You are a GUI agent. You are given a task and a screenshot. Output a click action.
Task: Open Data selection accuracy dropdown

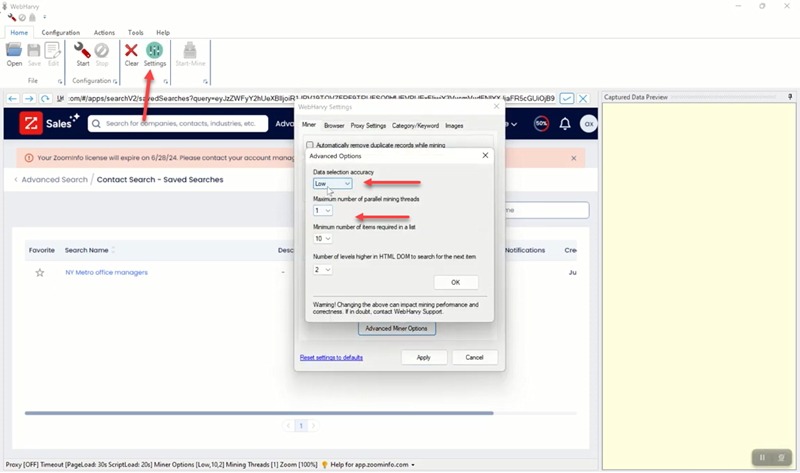pyautogui.click(x=332, y=184)
